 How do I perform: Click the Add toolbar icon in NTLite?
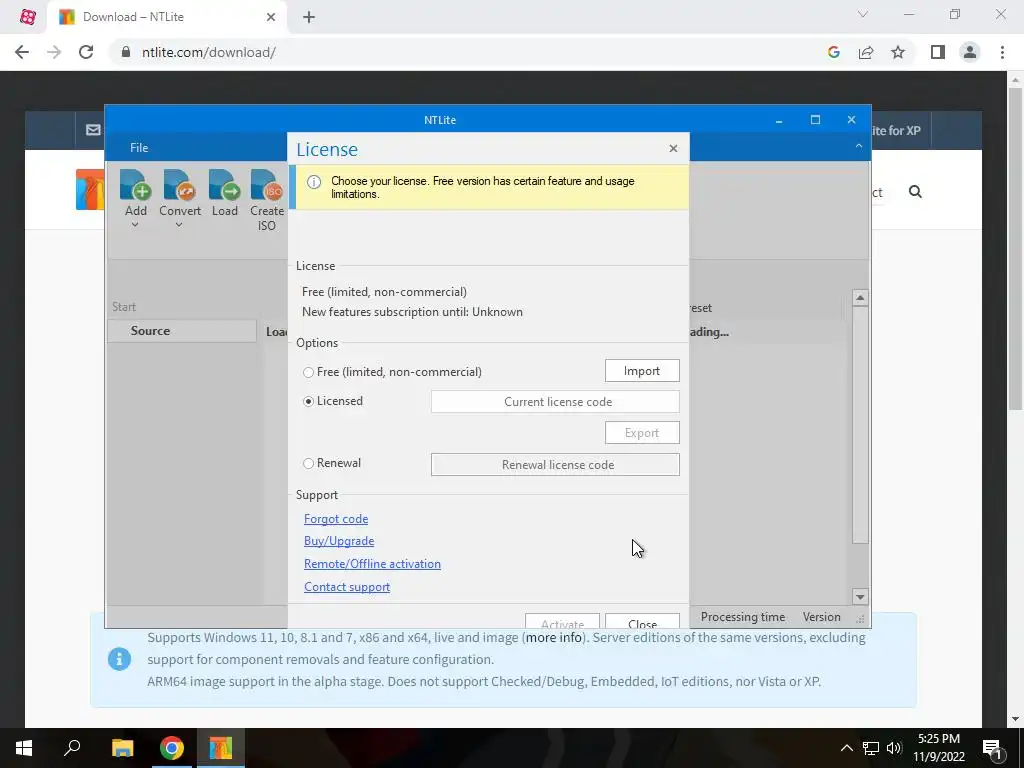click(x=136, y=185)
